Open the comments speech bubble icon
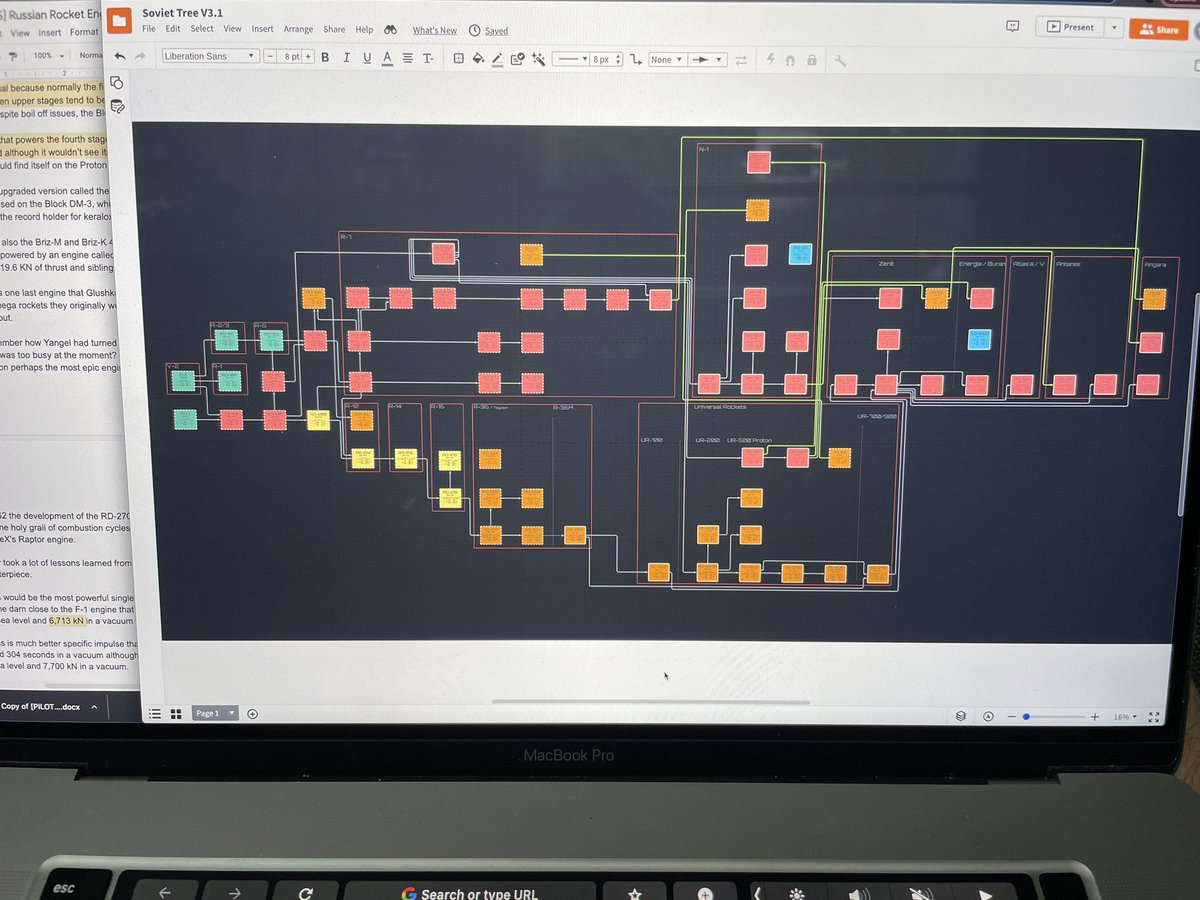Viewport: 1200px width, 900px height. (1012, 27)
